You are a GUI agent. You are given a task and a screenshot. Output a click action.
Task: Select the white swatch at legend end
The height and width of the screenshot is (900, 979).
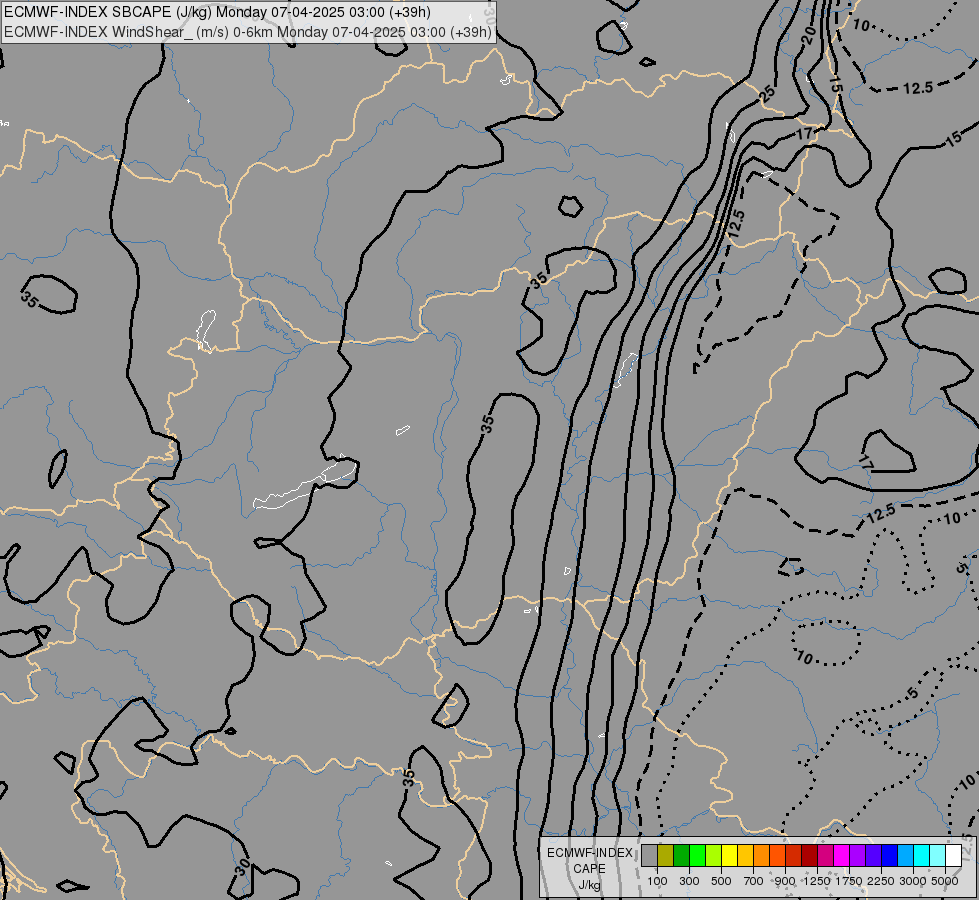pos(953,855)
